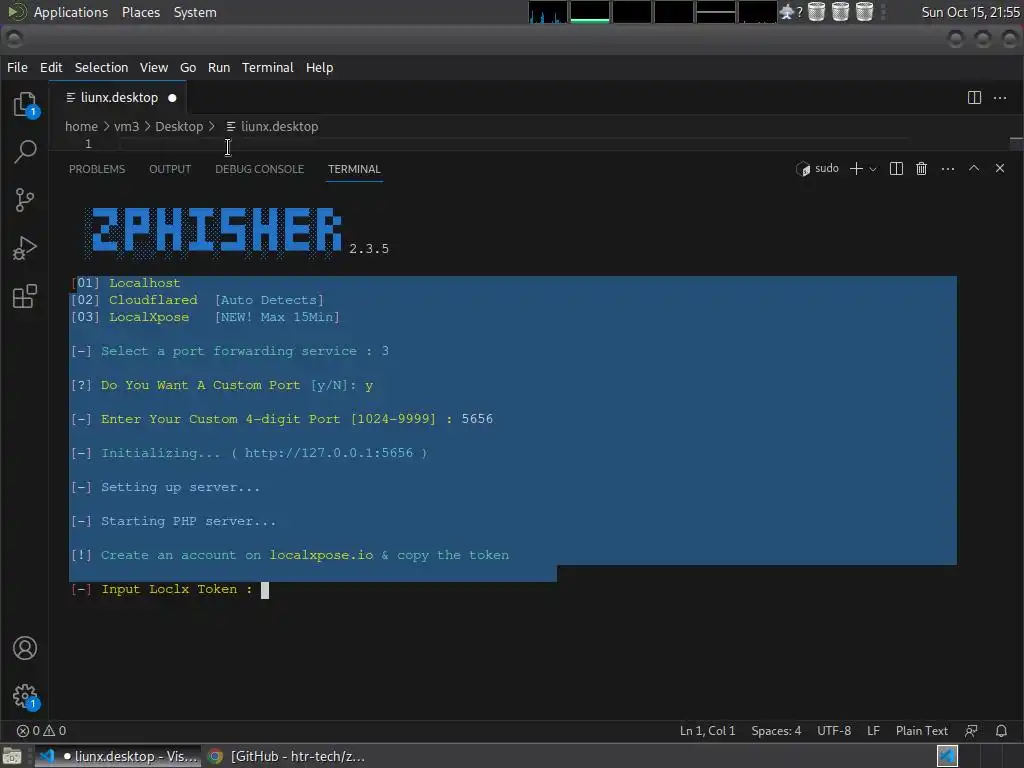Open the Extensions view icon
This screenshot has width=1024, height=768.
point(25,296)
